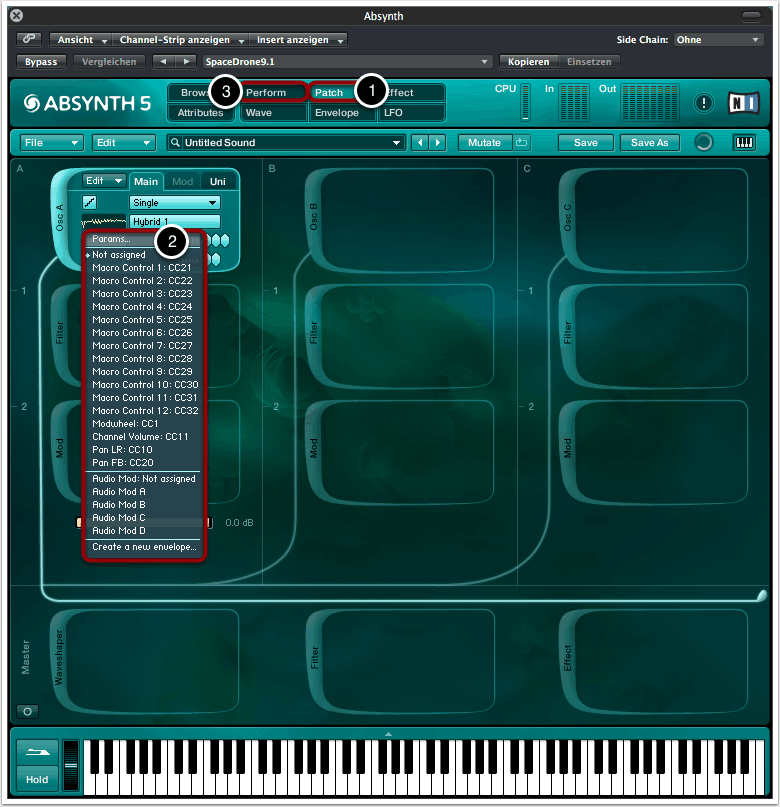
Task: Select next preset arrow beside SpaceDrone9.1
Action: click(x=186, y=62)
